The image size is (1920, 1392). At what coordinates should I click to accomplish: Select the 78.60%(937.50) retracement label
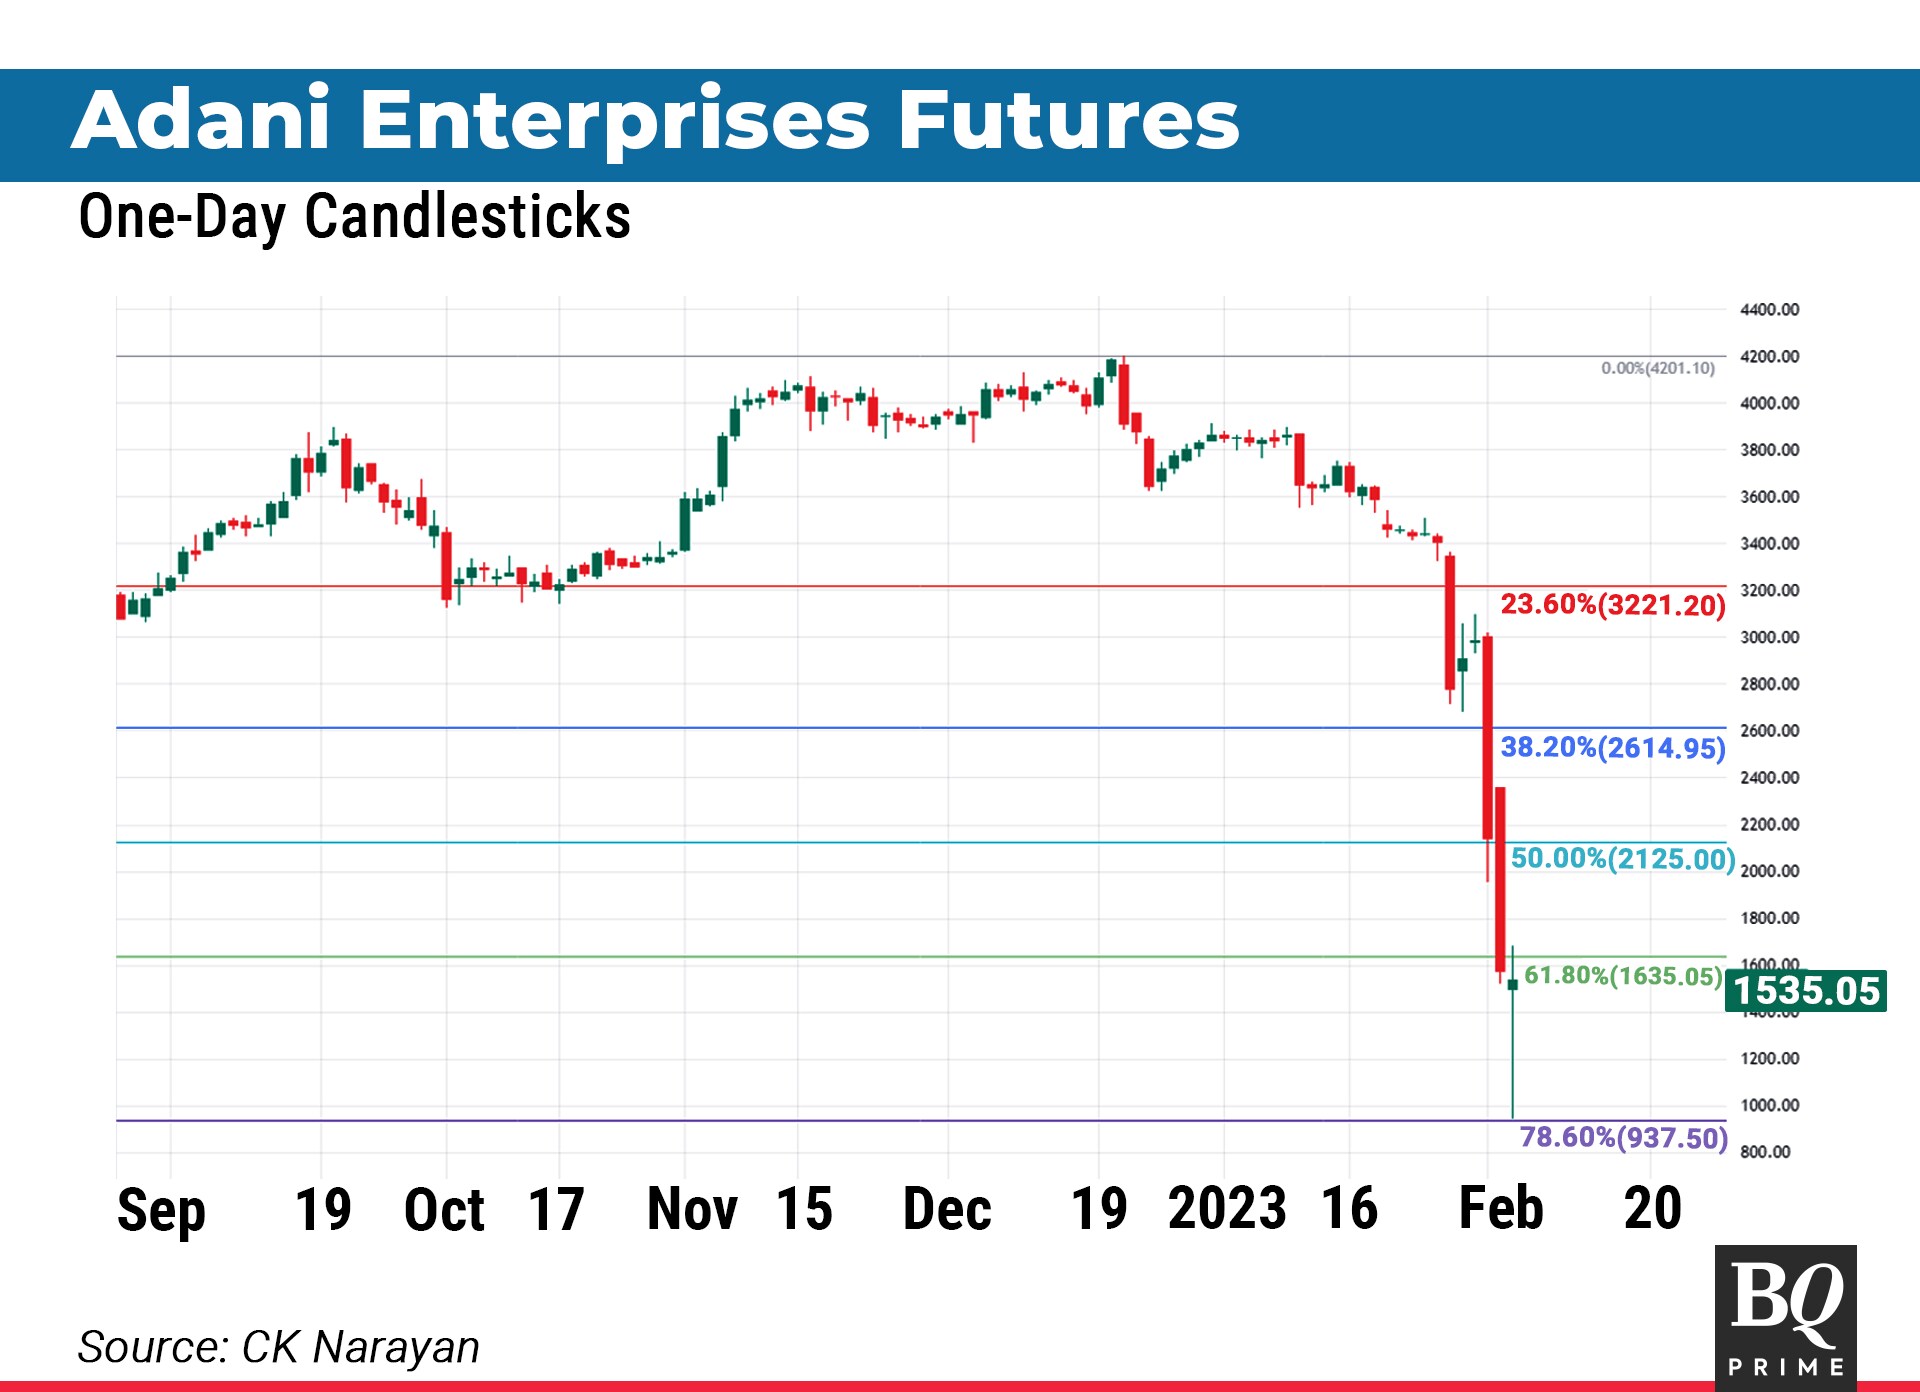click(1623, 1138)
